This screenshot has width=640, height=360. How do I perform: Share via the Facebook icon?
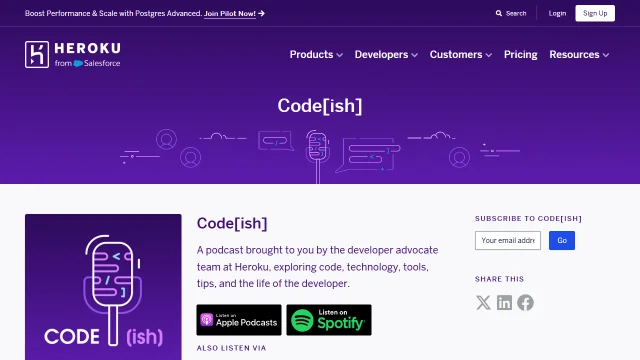click(525, 302)
